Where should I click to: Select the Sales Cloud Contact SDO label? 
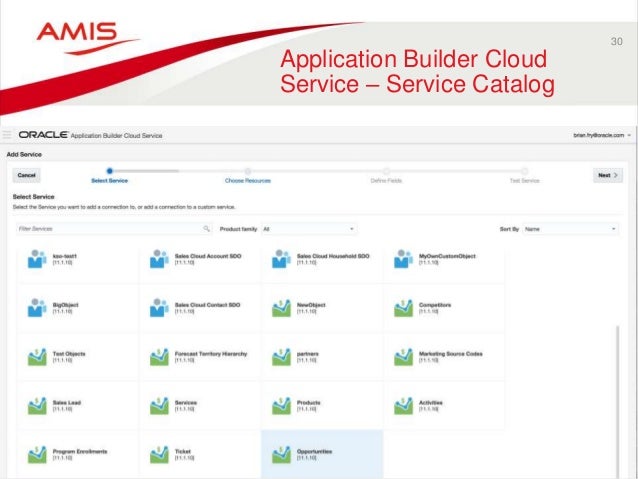(x=208, y=305)
